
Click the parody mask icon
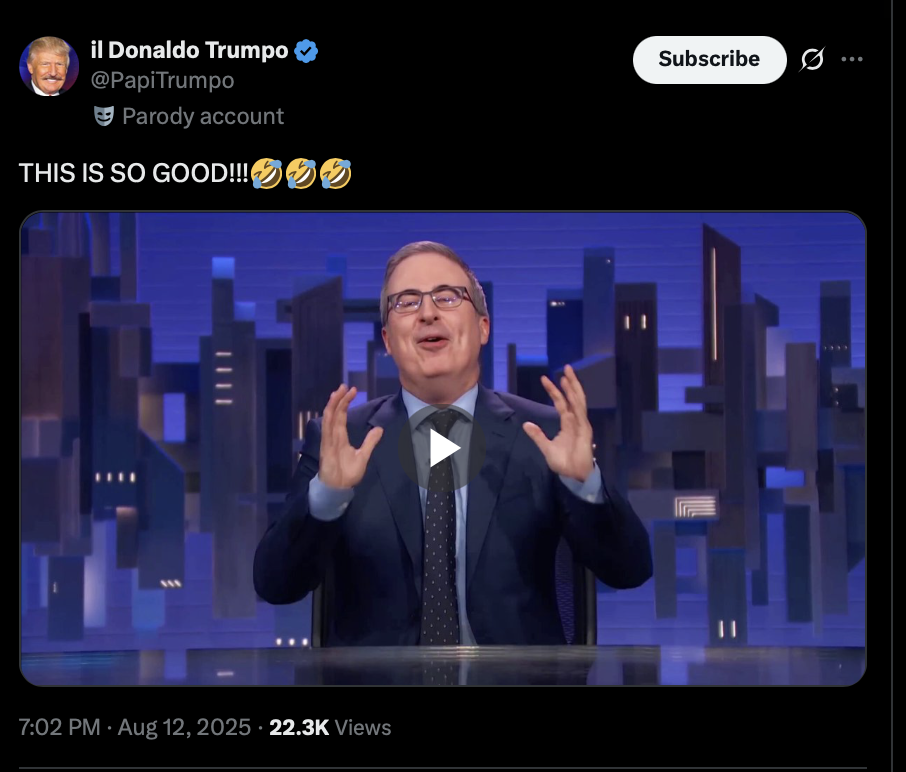104,116
